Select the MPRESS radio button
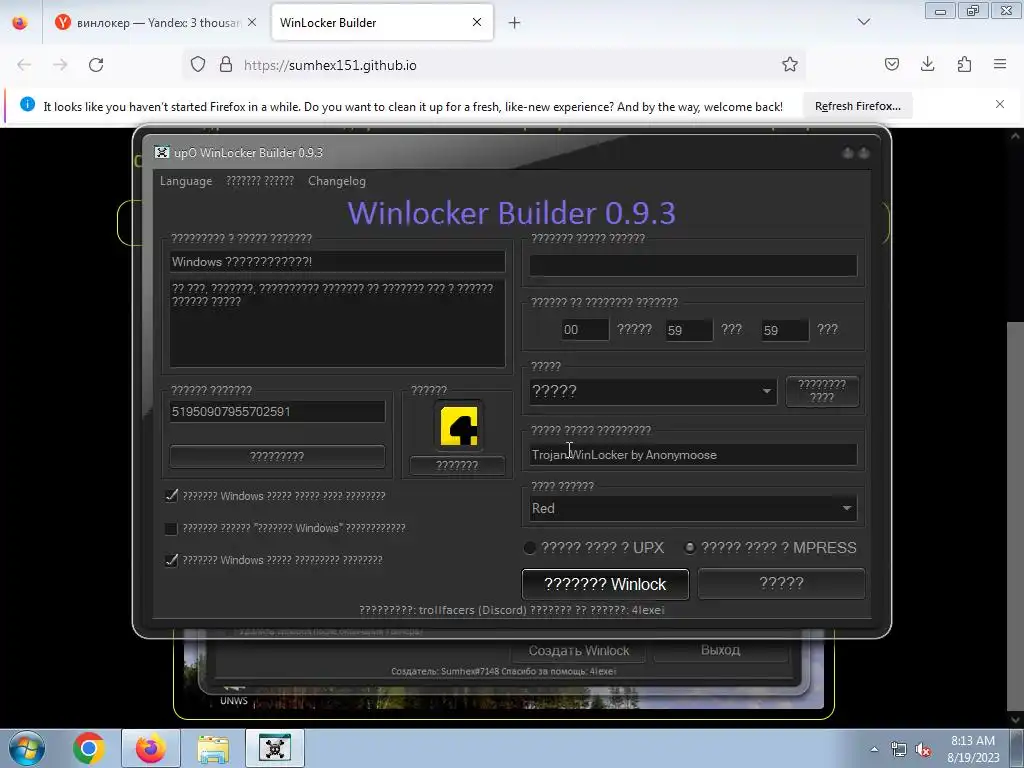The height and width of the screenshot is (768, 1024). 690,548
